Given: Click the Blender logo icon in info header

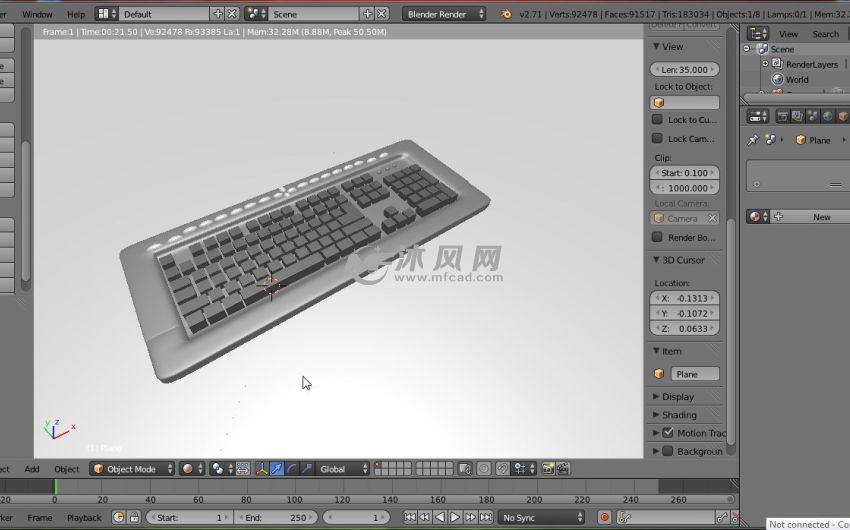Looking at the screenshot, I should (x=507, y=14).
